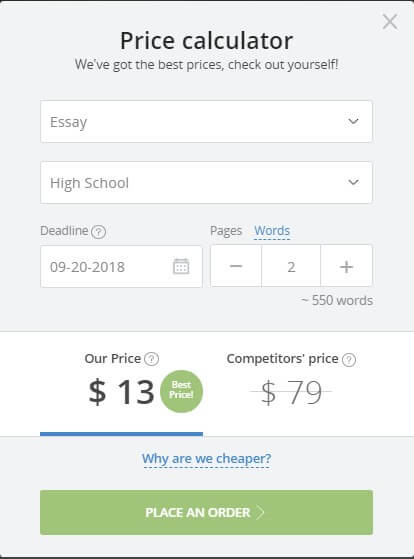Click the Place an Order button

coord(206,512)
